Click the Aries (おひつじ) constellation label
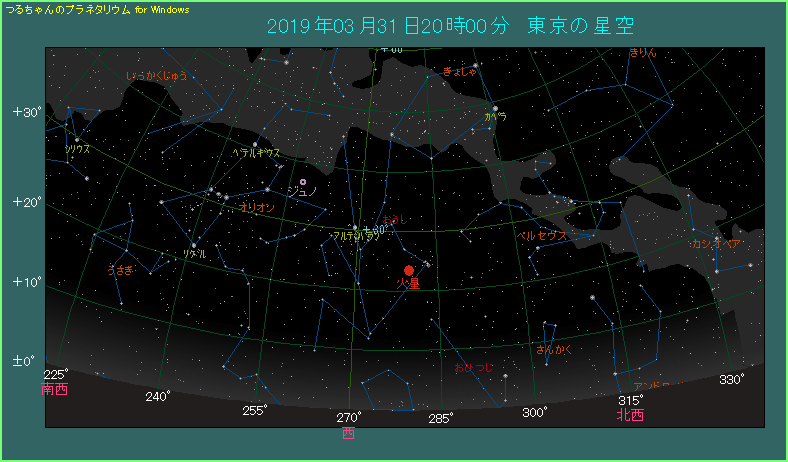The height and width of the screenshot is (462, 788). [472, 369]
